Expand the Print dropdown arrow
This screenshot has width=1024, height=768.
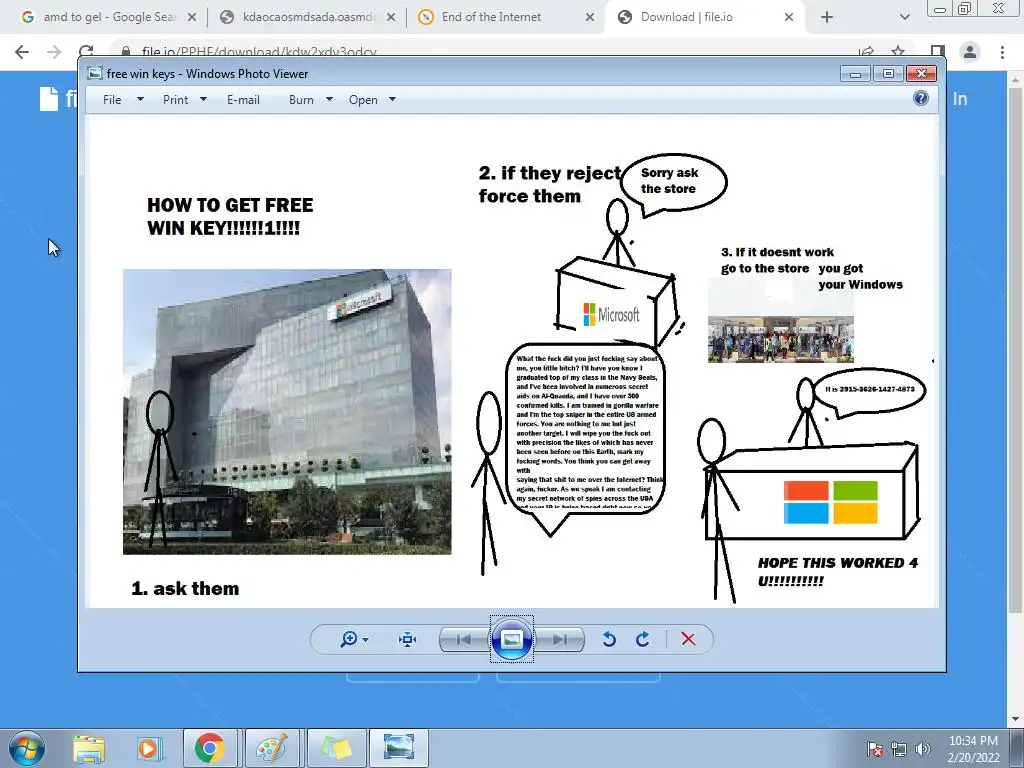click(203, 100)
